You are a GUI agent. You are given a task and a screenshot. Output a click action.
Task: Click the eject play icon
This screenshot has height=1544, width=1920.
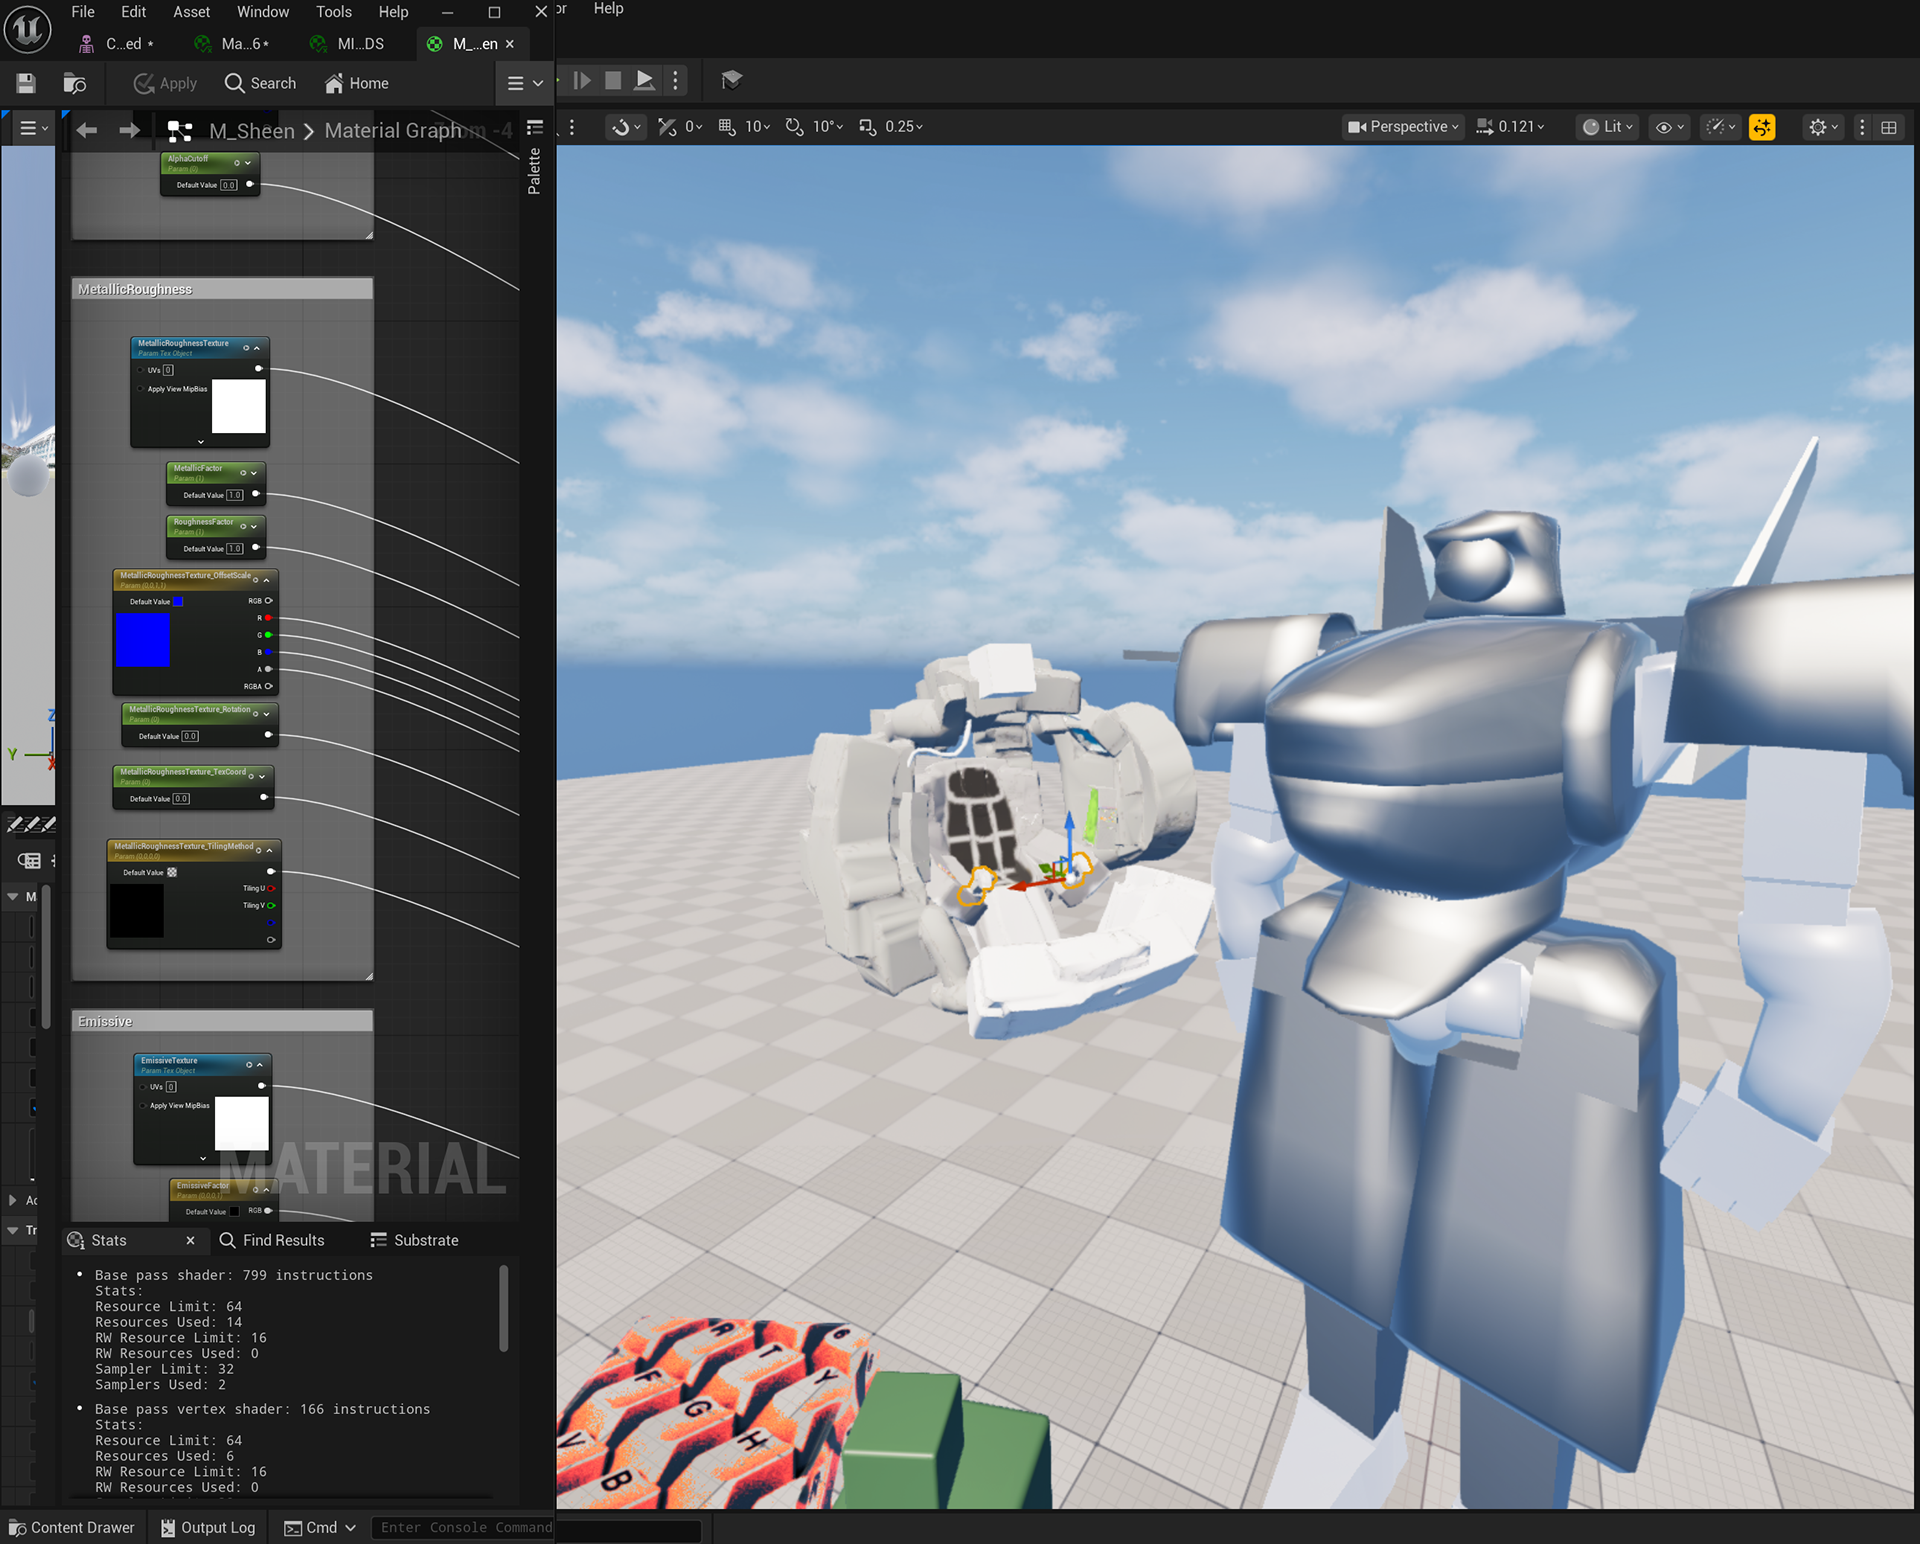[x=645, y=80]
